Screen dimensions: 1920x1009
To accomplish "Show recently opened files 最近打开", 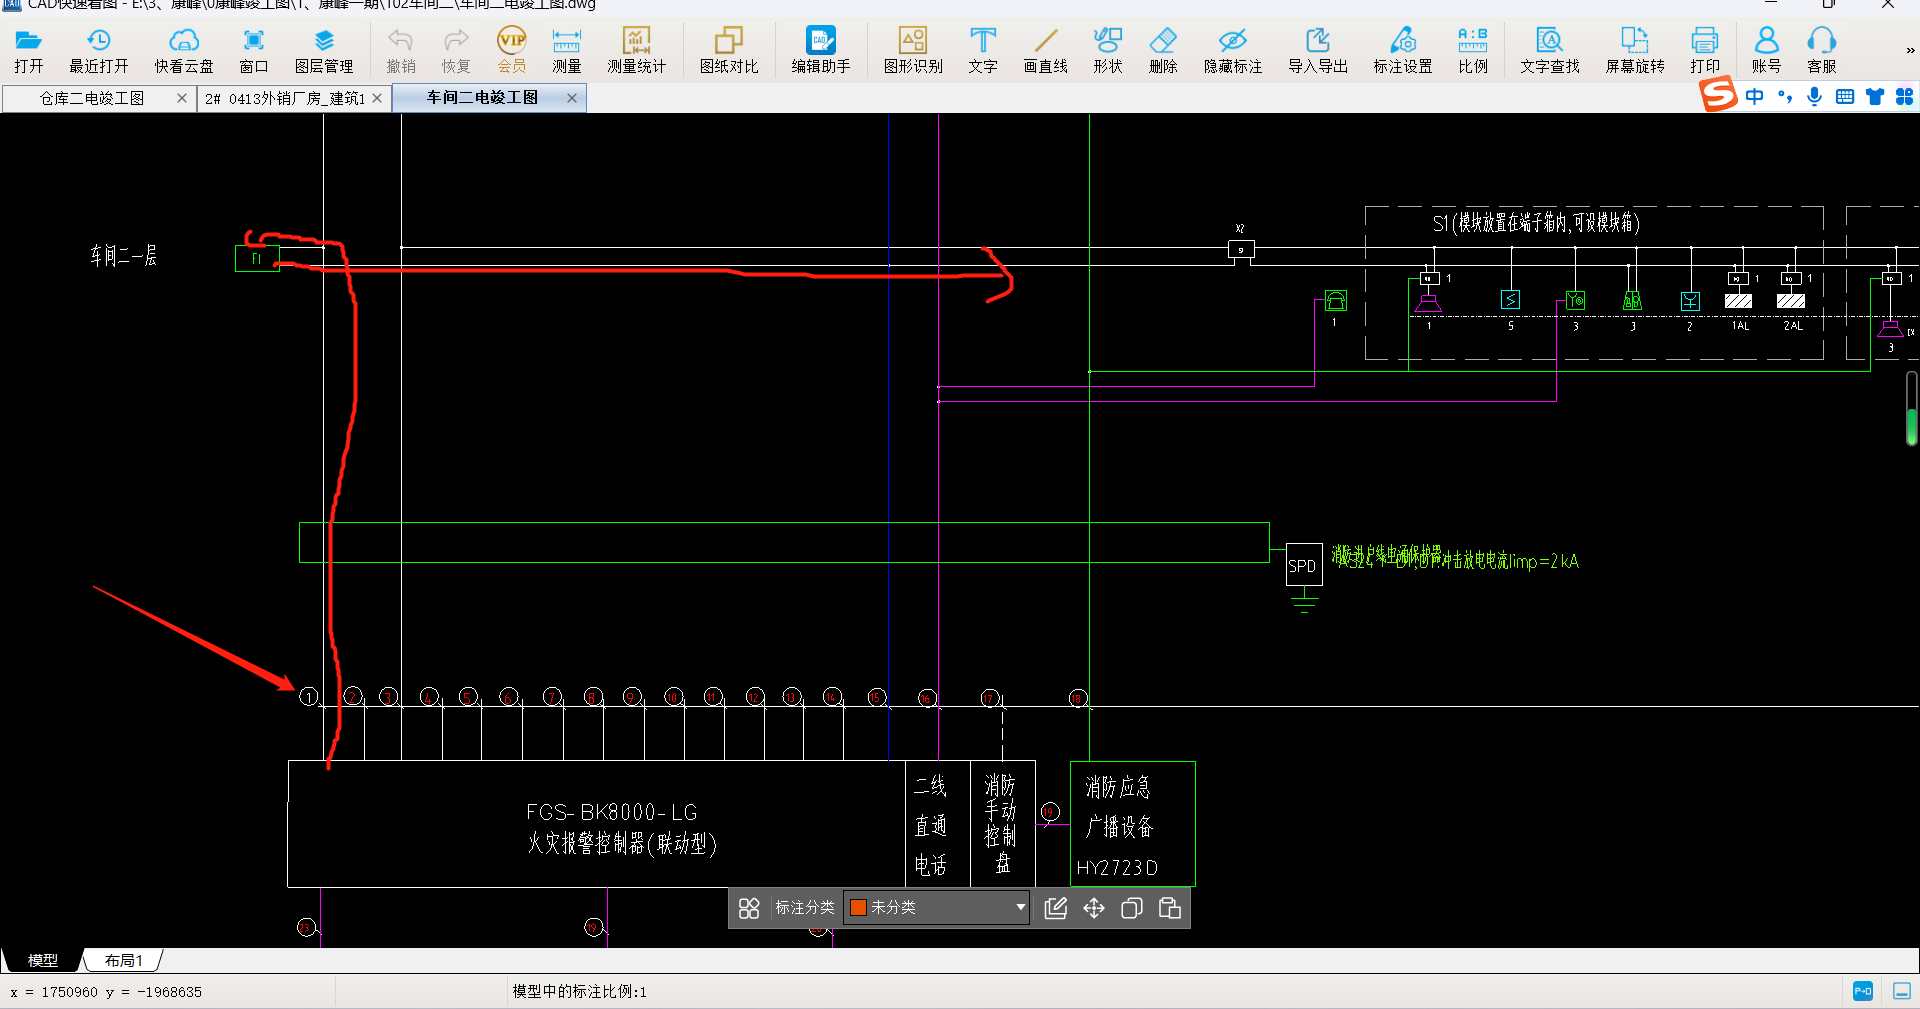I will [x=98, y=50].
